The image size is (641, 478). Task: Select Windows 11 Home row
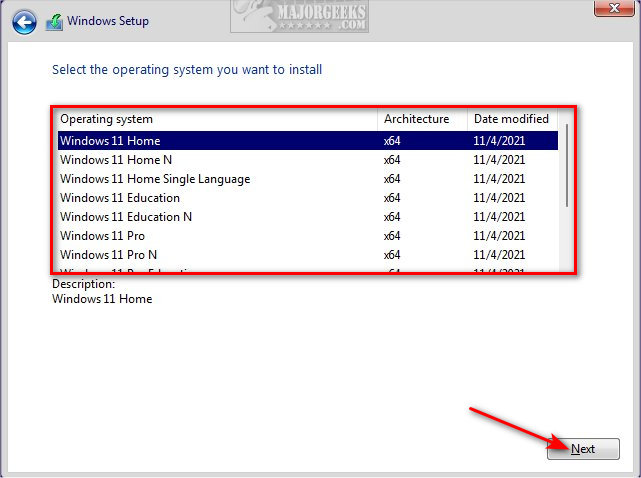(x=308, y=141)
